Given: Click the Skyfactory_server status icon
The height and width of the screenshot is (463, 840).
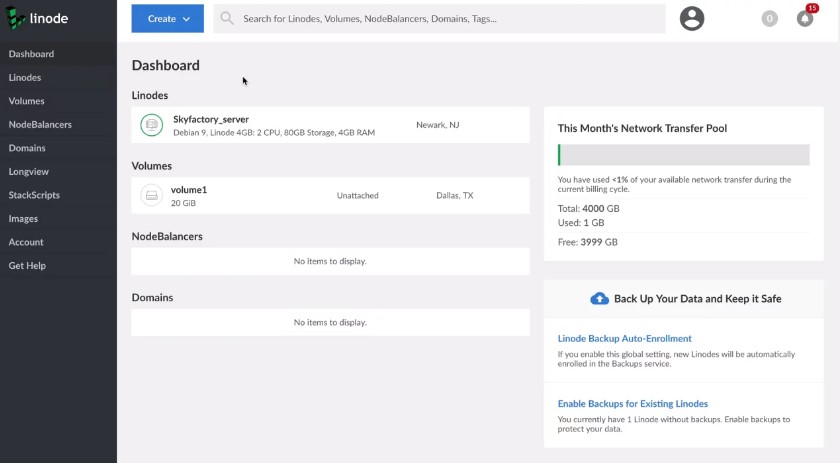Looking at the screenshot, I should tap(152, 125).
